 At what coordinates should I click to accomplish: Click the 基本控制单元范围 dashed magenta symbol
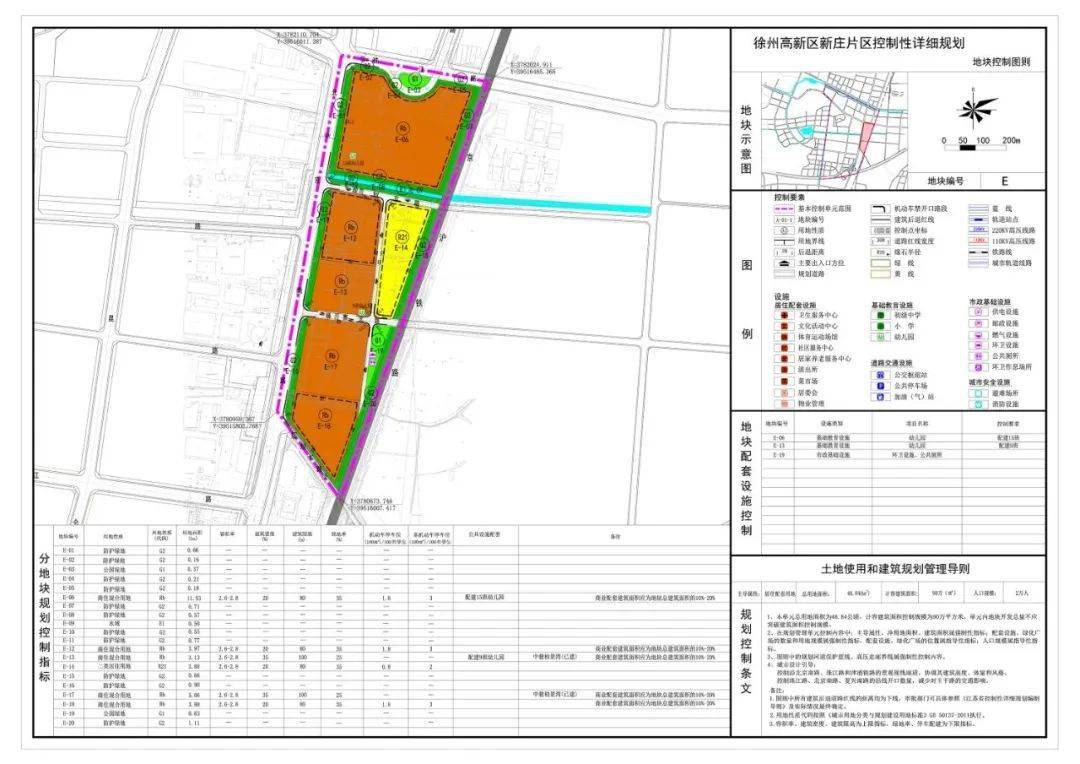click(x=783, y=208)
